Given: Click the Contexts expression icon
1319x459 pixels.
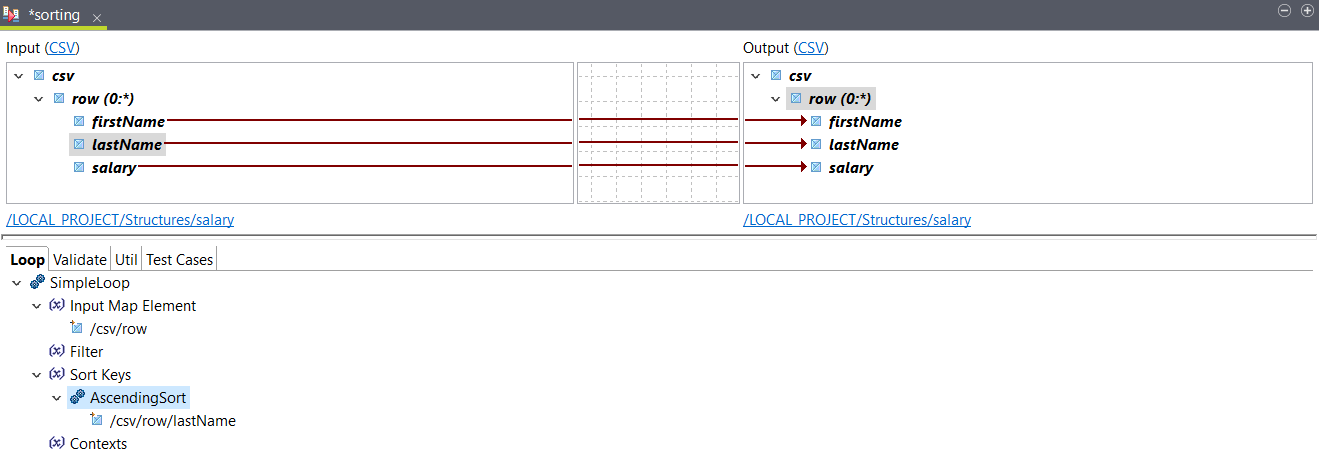Looking at the screenshot, I should coord(57,443).
